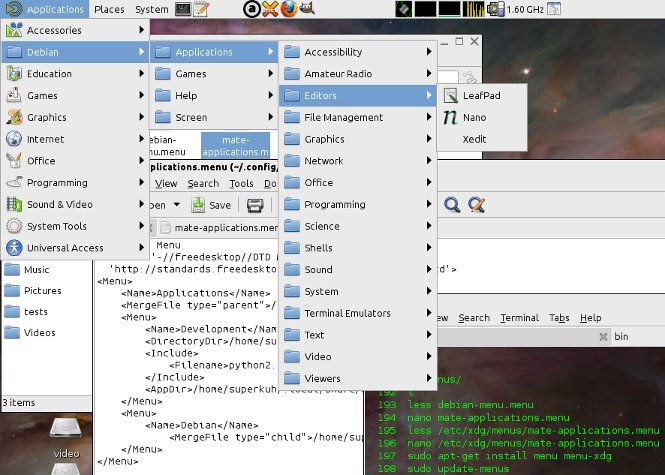Open the Music folder in sidebar

tap(27, 270)
